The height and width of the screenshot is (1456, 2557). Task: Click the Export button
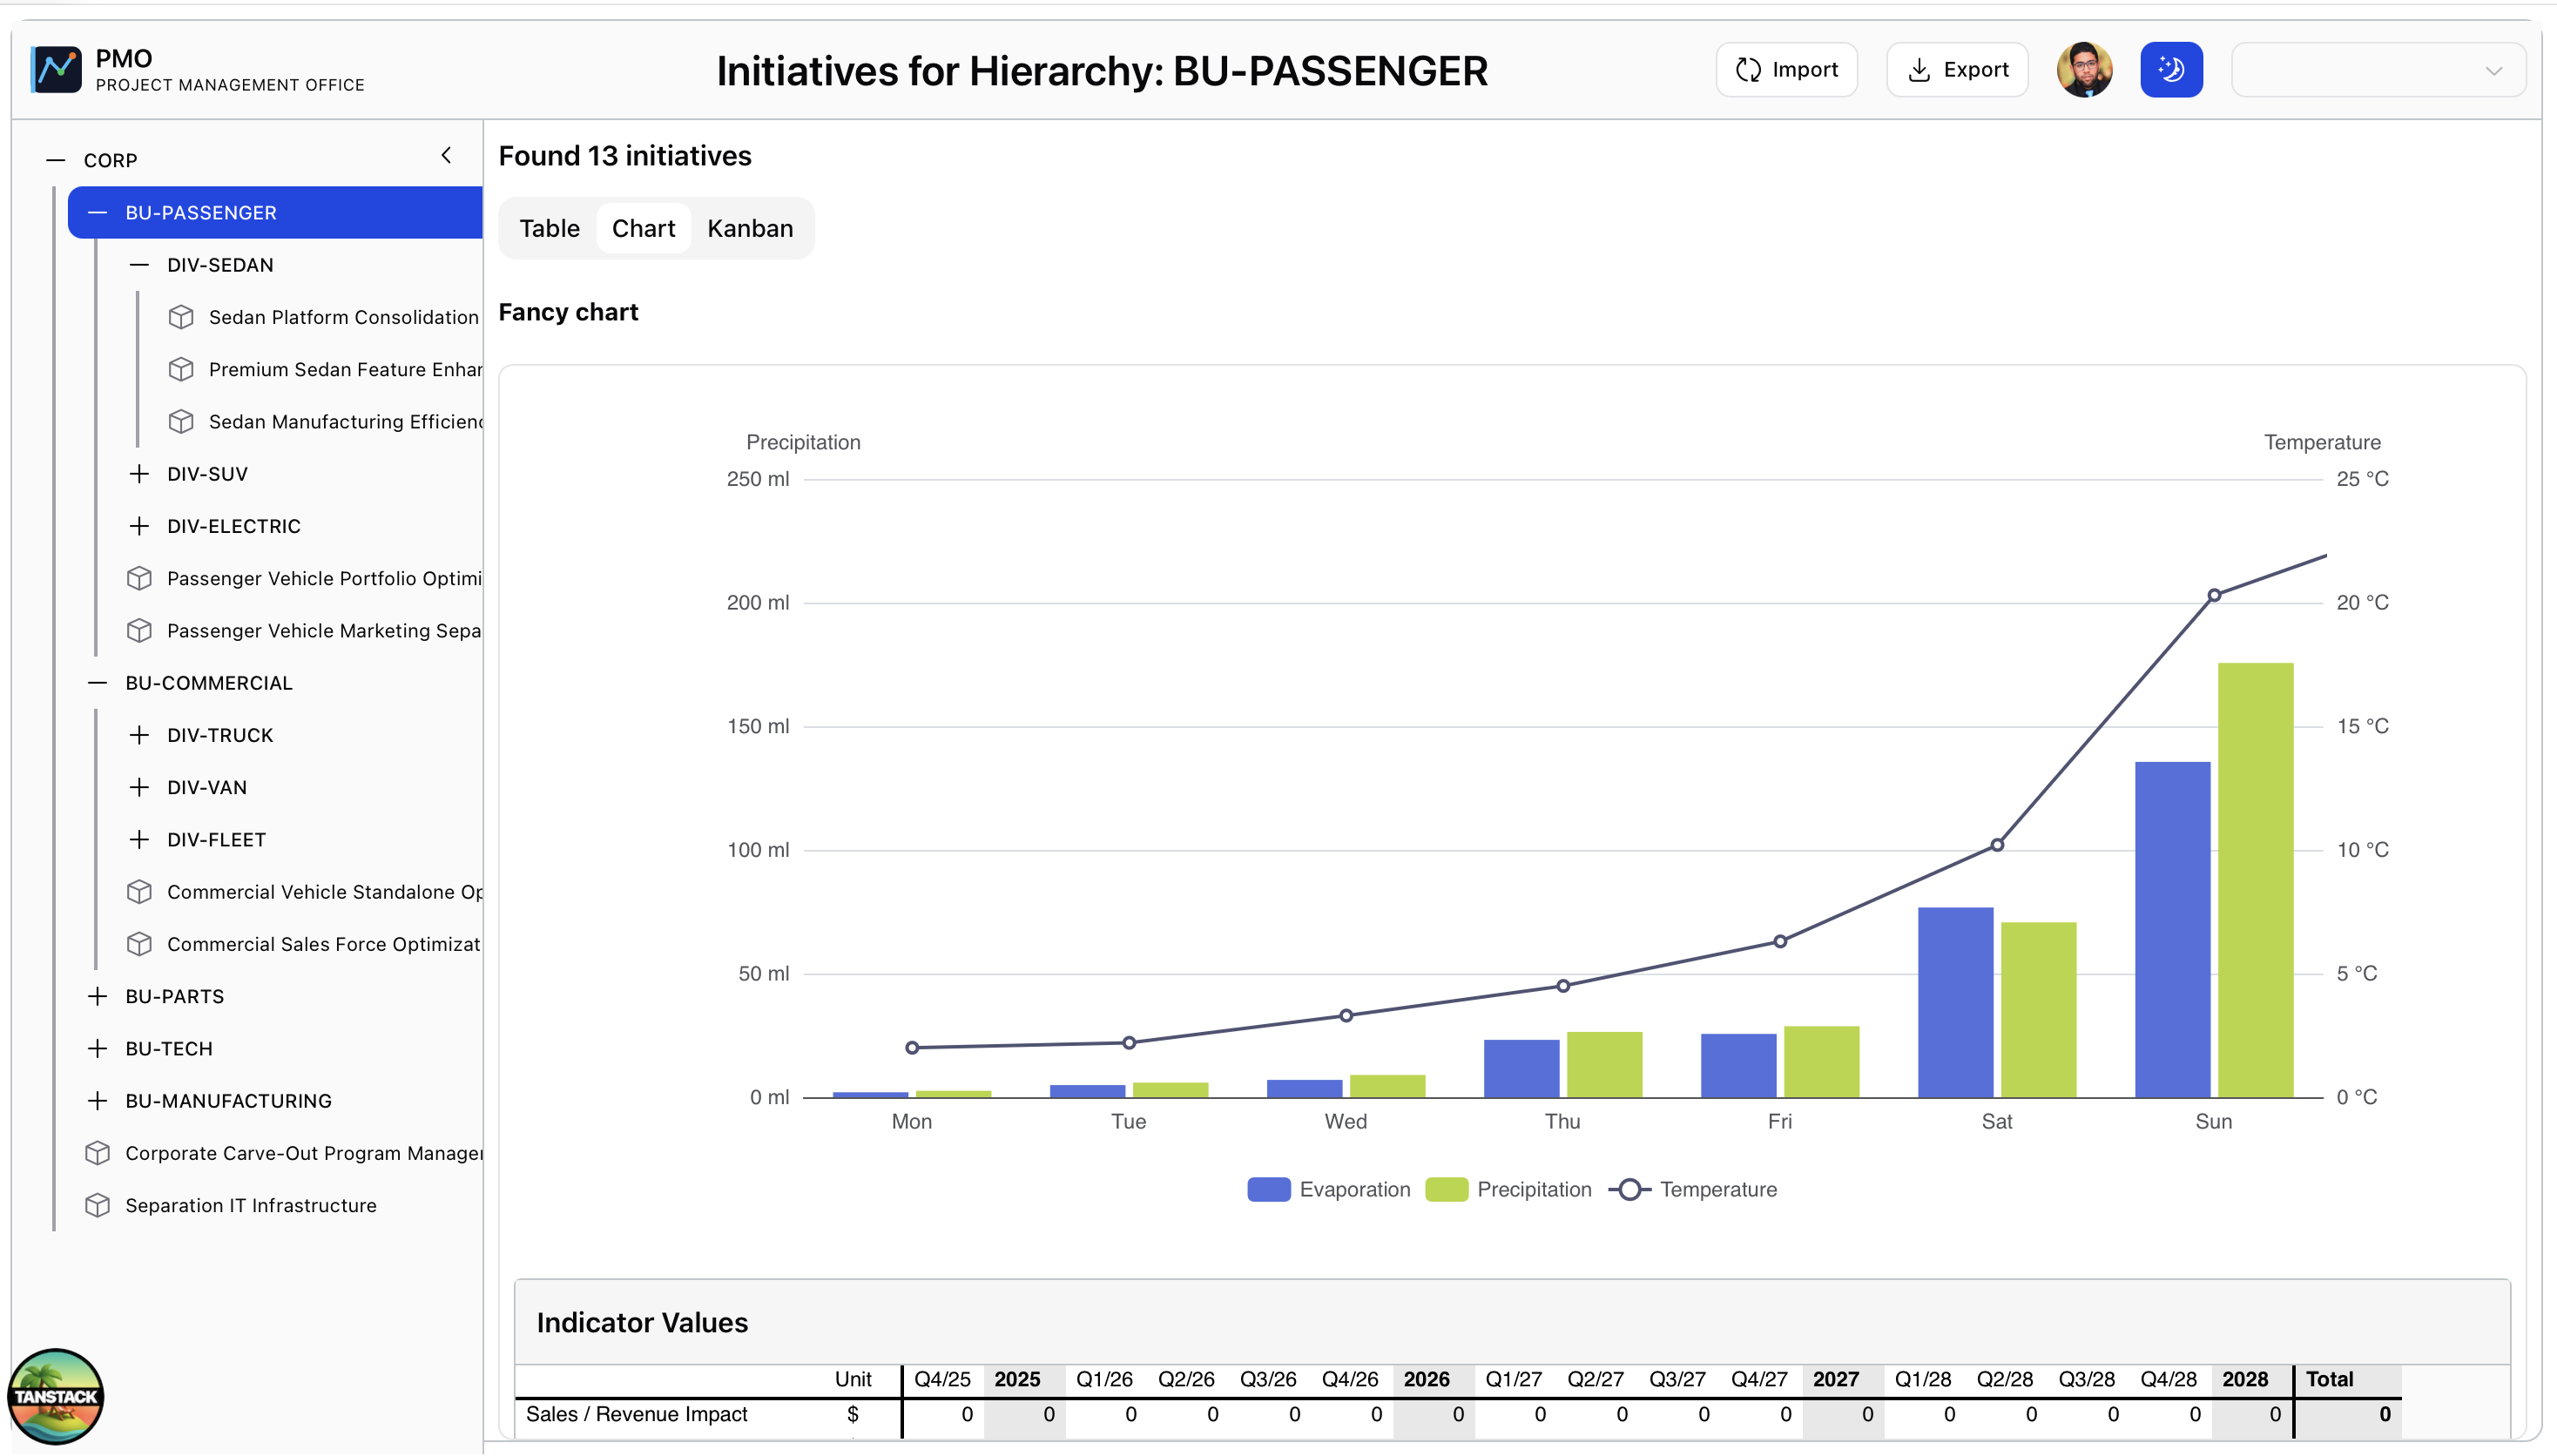[1956, 69]
